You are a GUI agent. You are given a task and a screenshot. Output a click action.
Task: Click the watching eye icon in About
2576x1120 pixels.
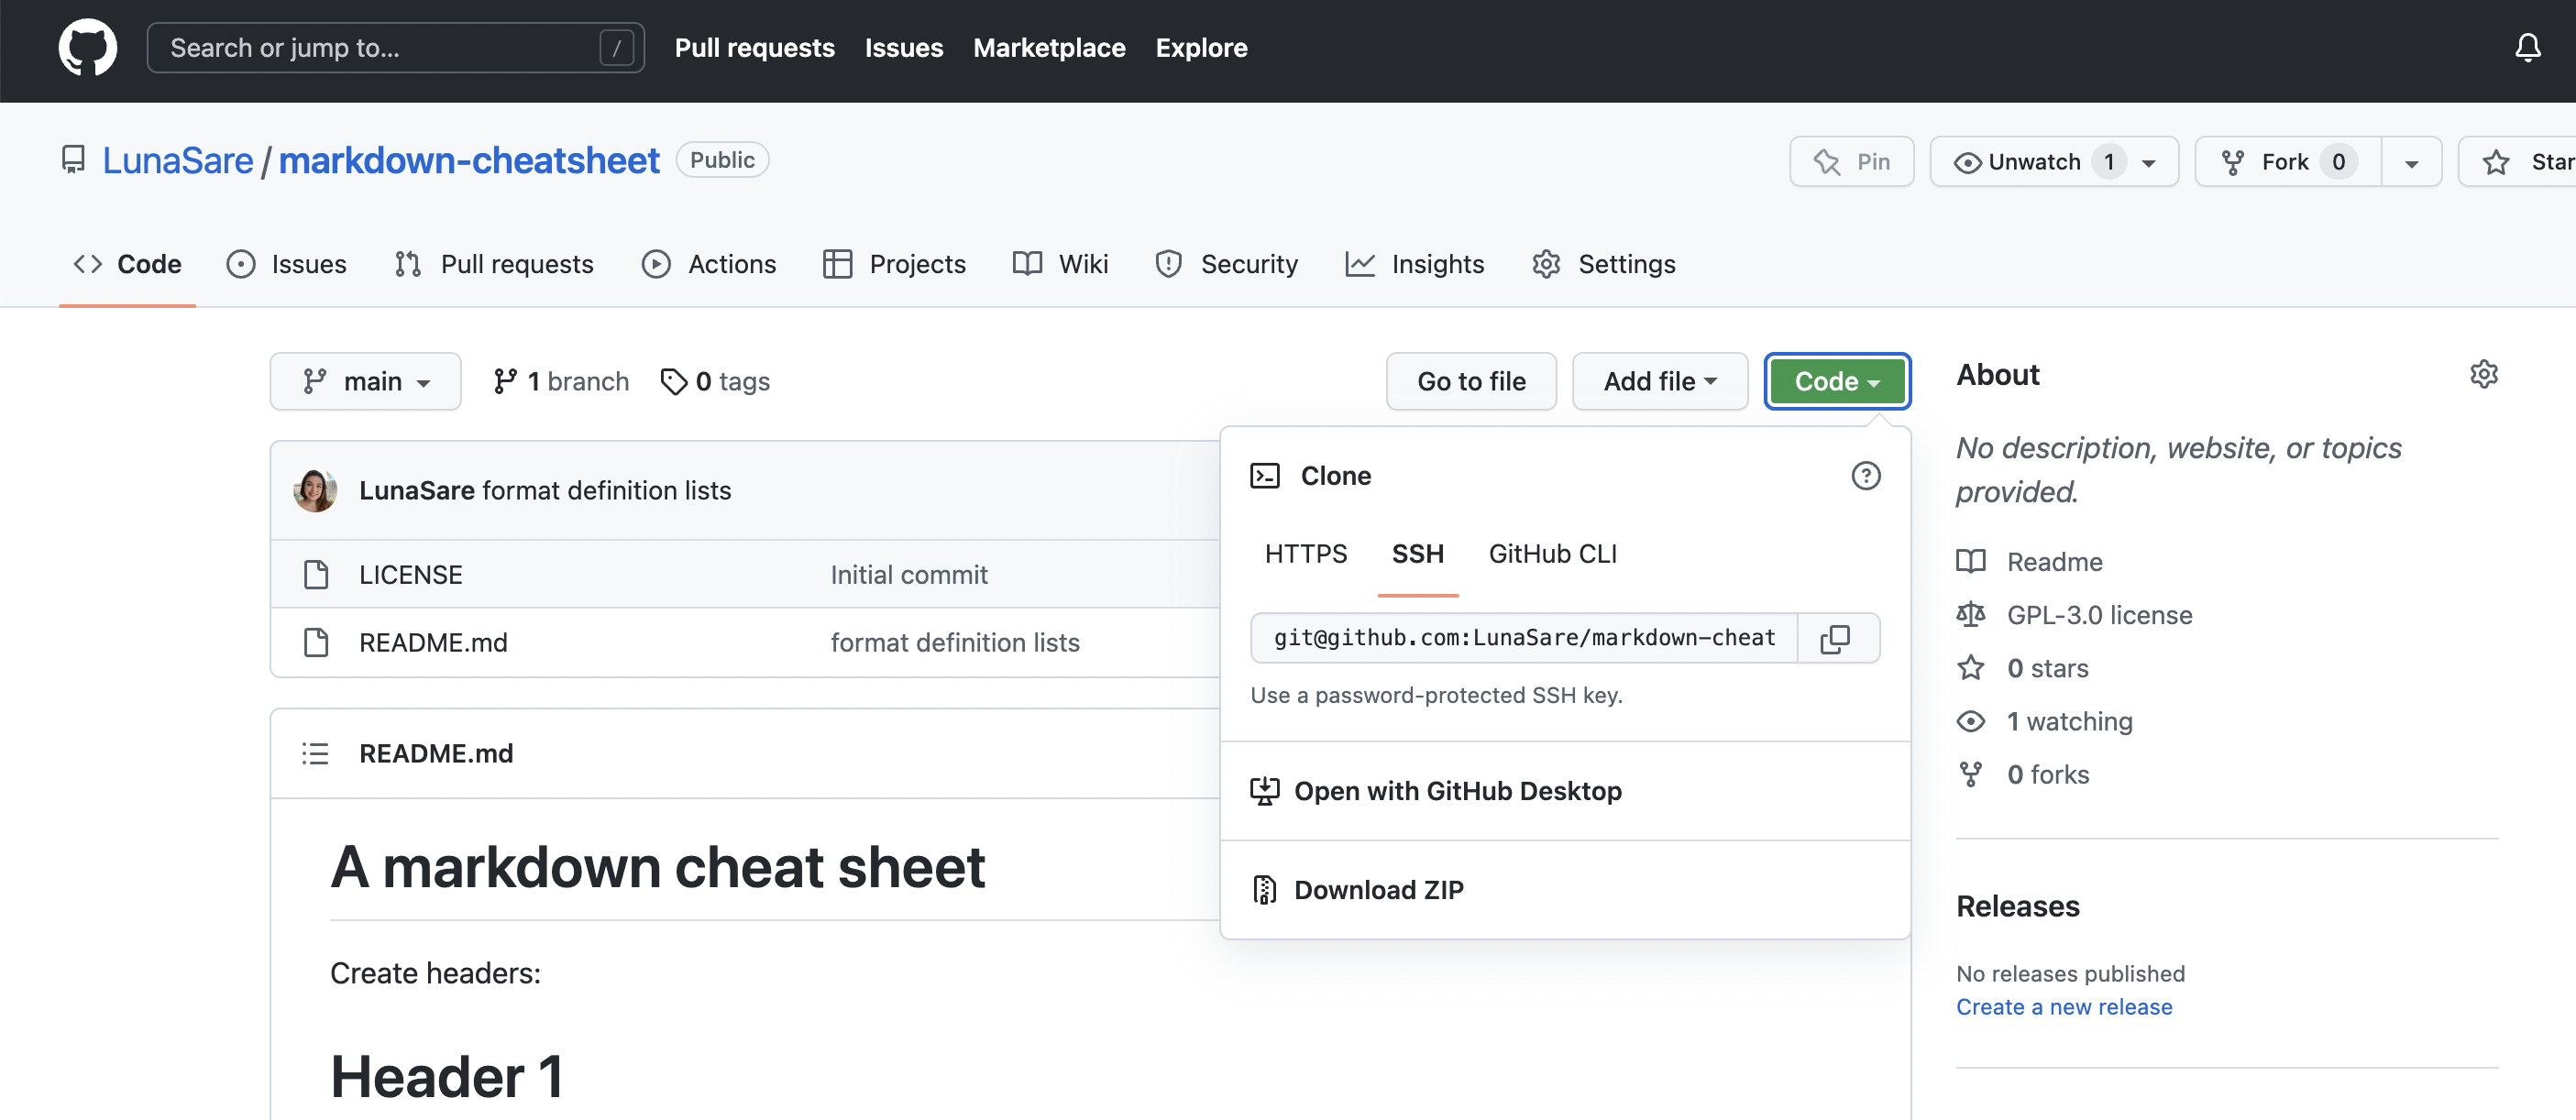click(x=1970, y=721)
